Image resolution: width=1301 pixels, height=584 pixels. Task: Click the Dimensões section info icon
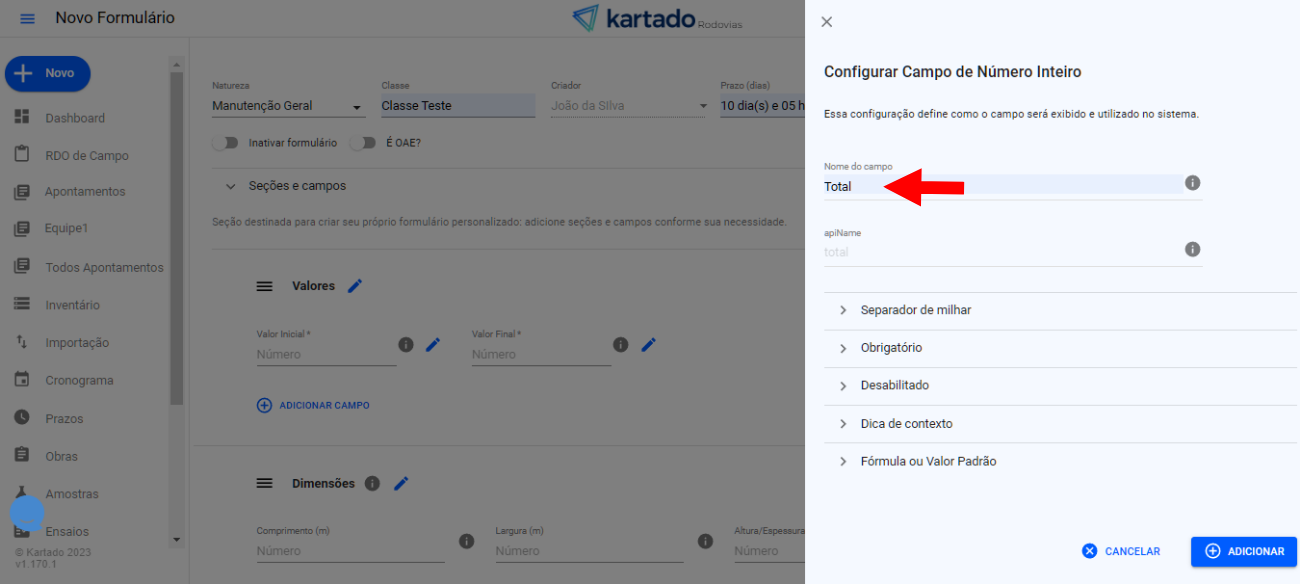pyautogui.click(x=372, y=484)
